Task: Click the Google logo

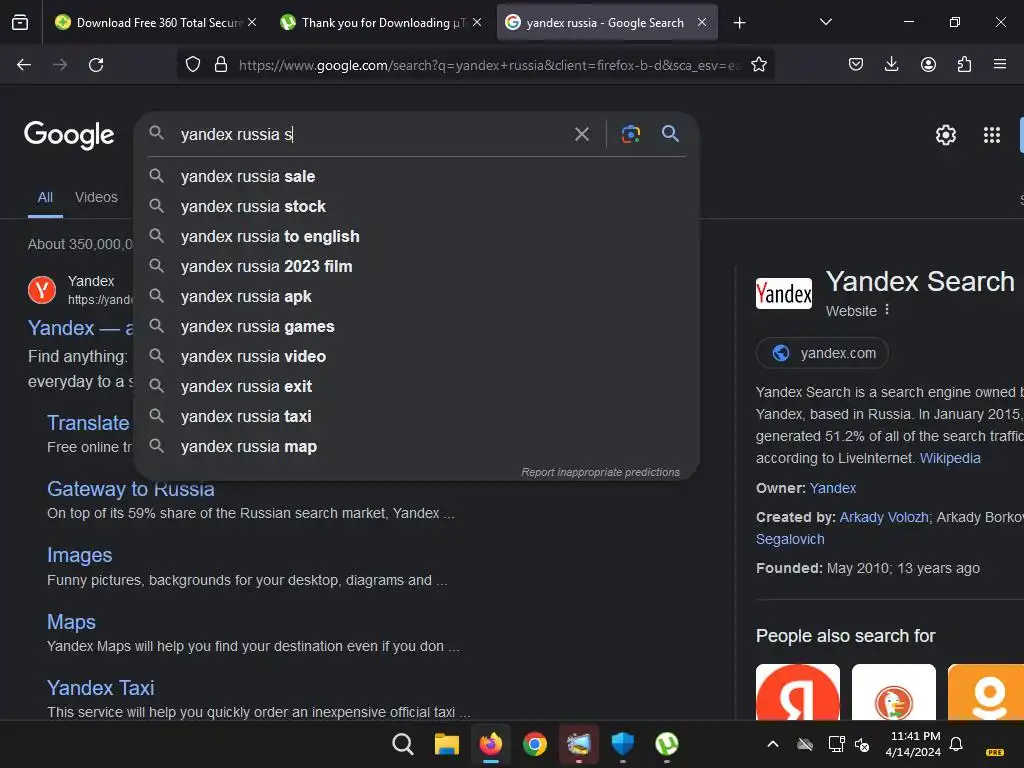Action: [69, 135]
